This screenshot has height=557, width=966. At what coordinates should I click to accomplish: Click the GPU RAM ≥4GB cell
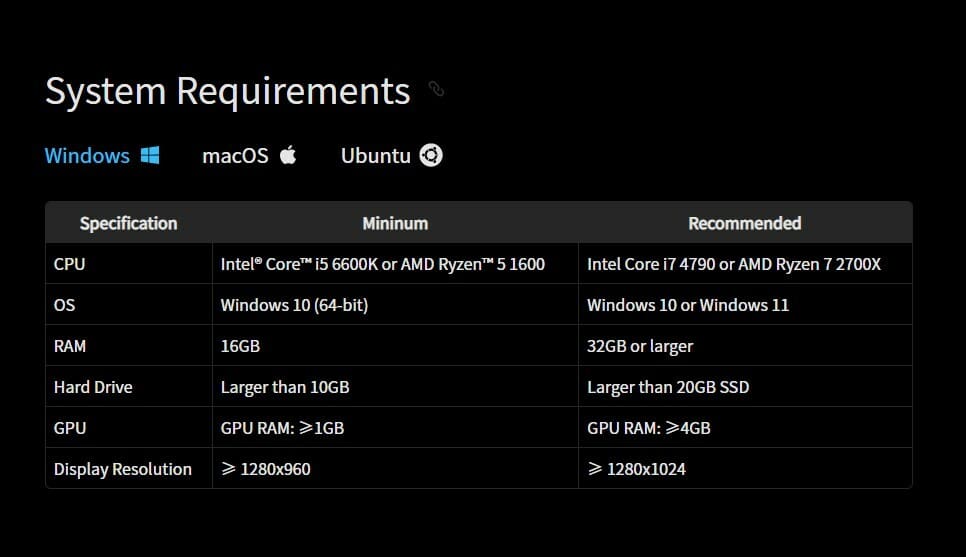point(745,428)
